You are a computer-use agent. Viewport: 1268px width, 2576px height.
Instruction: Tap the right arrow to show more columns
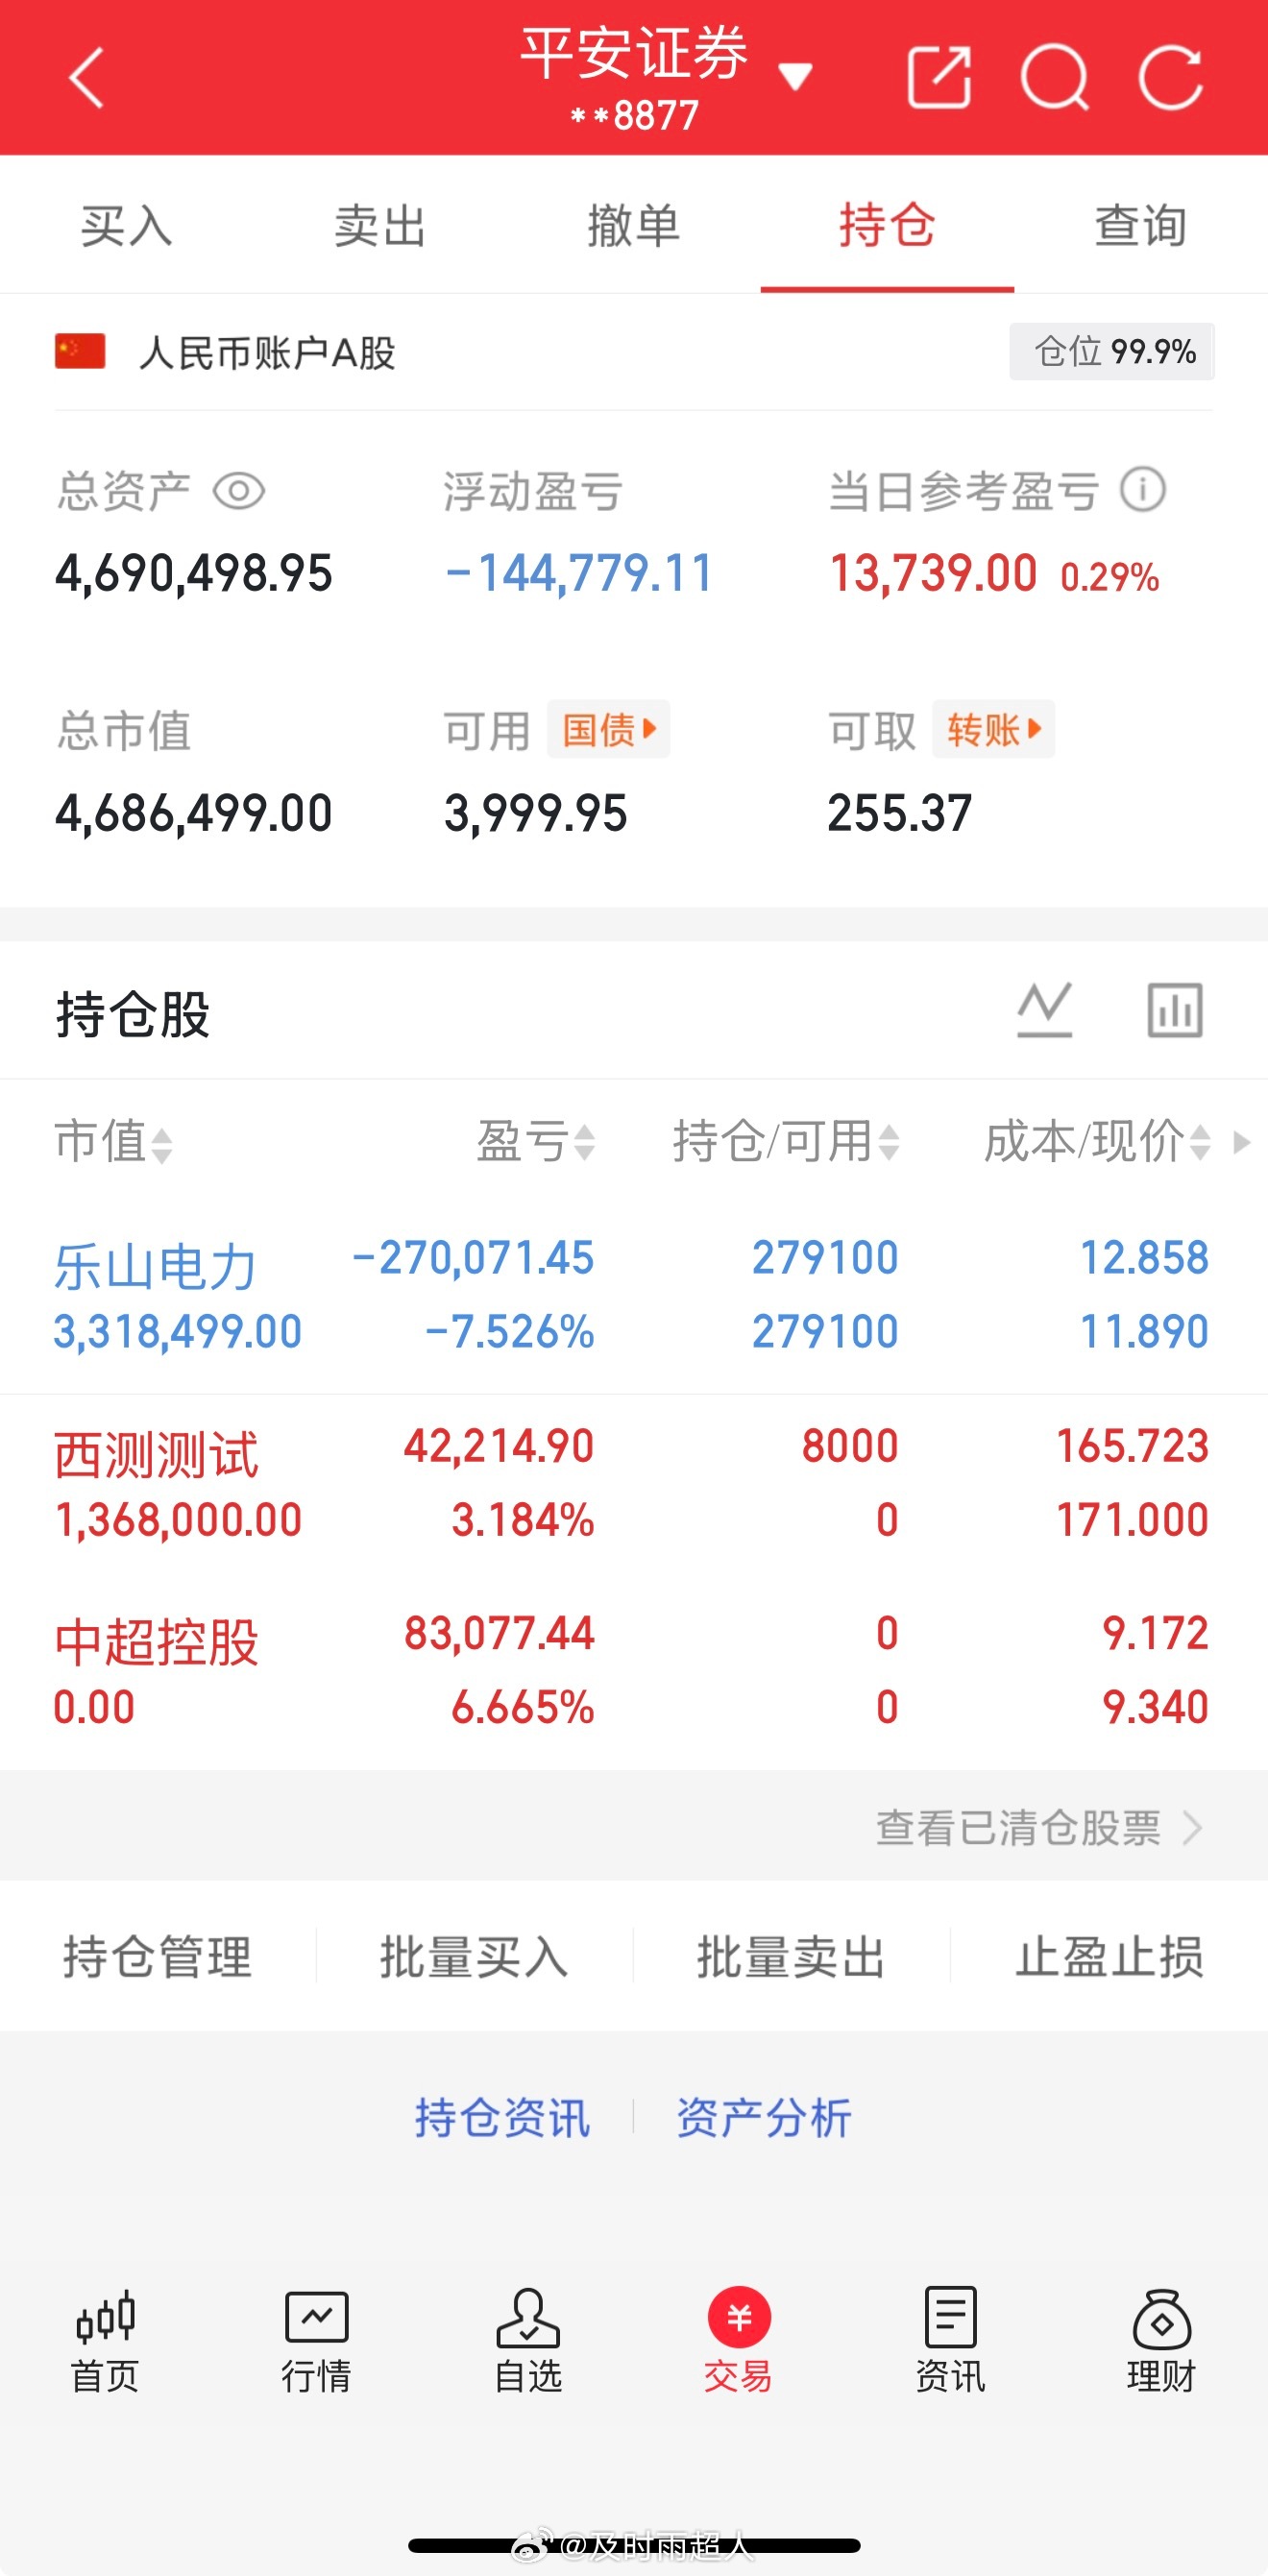point(1241,1142)
